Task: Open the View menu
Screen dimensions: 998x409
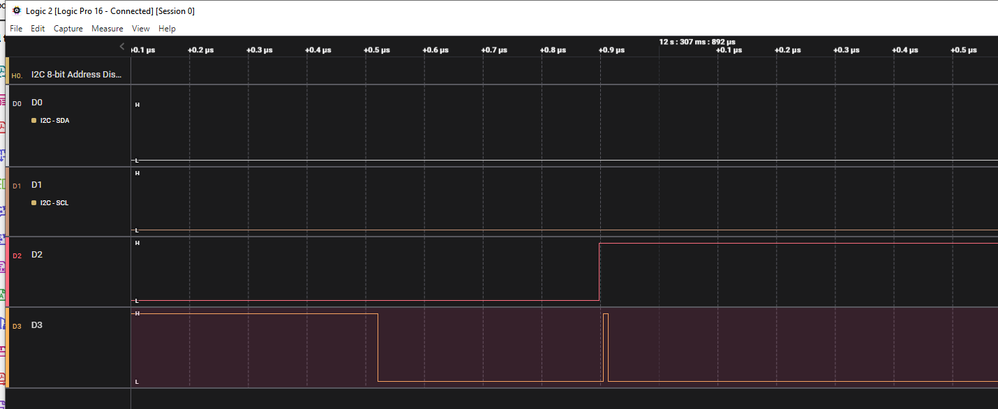Action: [141, 29]
